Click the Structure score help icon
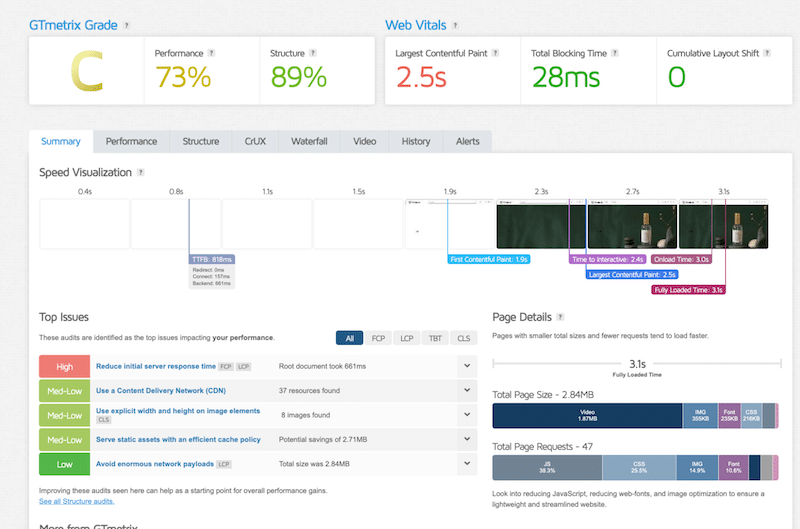Image resolution: width=800 pixels, height=529 pixels. 314,52
